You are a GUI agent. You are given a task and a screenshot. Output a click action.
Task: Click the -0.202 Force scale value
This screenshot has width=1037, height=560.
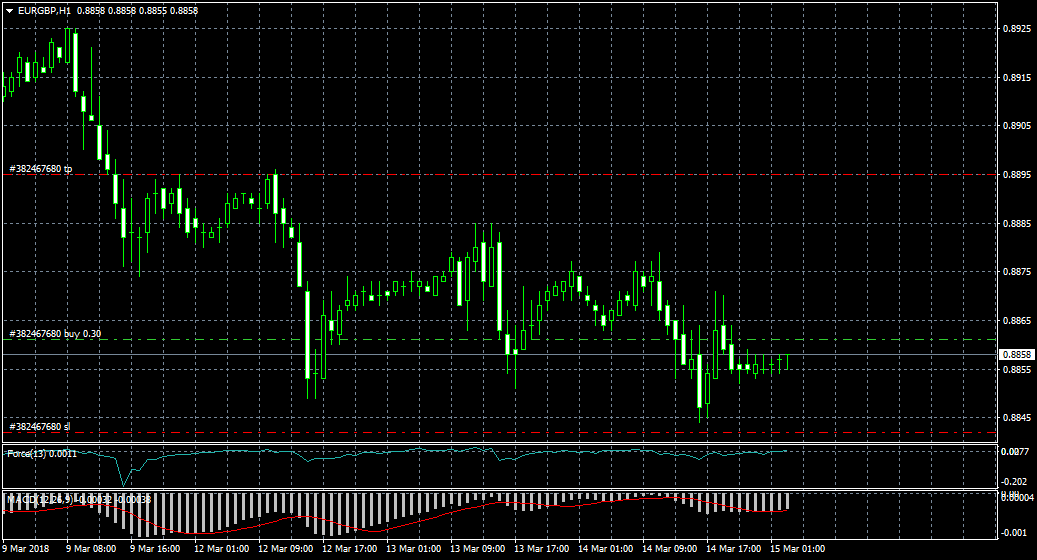(x=1014, y=482)
